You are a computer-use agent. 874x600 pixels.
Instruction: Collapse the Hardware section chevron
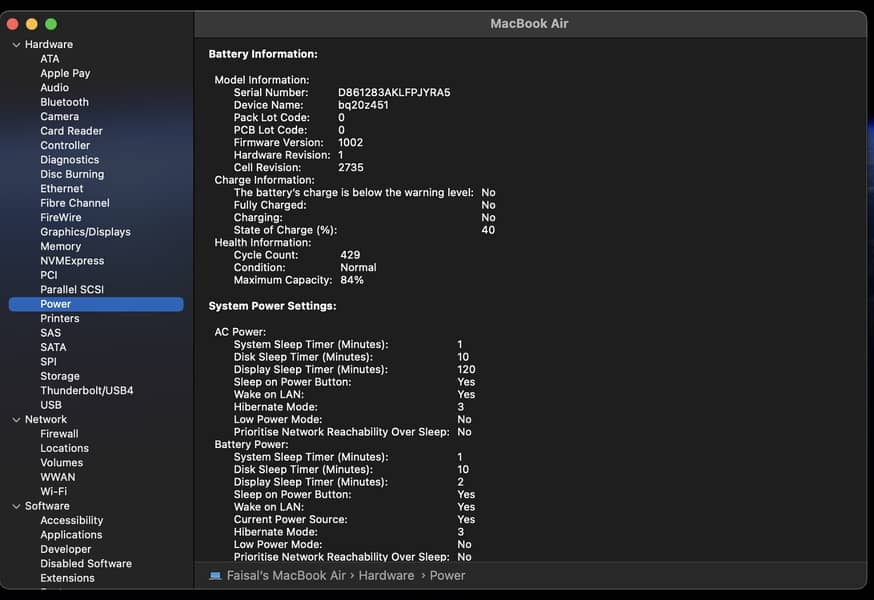click(x=16, y=45)
